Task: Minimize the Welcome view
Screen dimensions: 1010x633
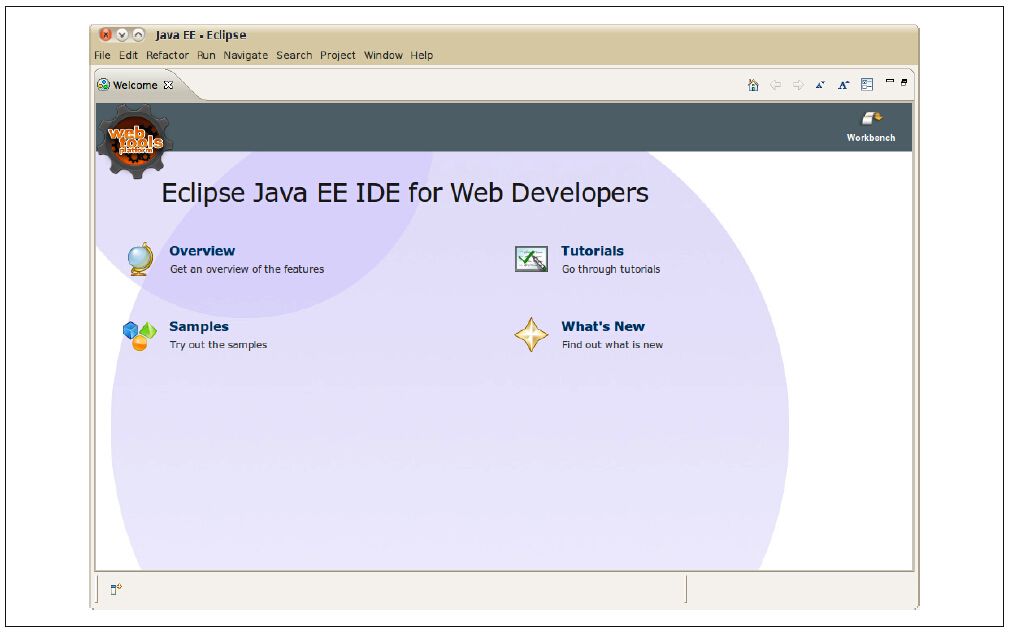Action: (890, 81)
